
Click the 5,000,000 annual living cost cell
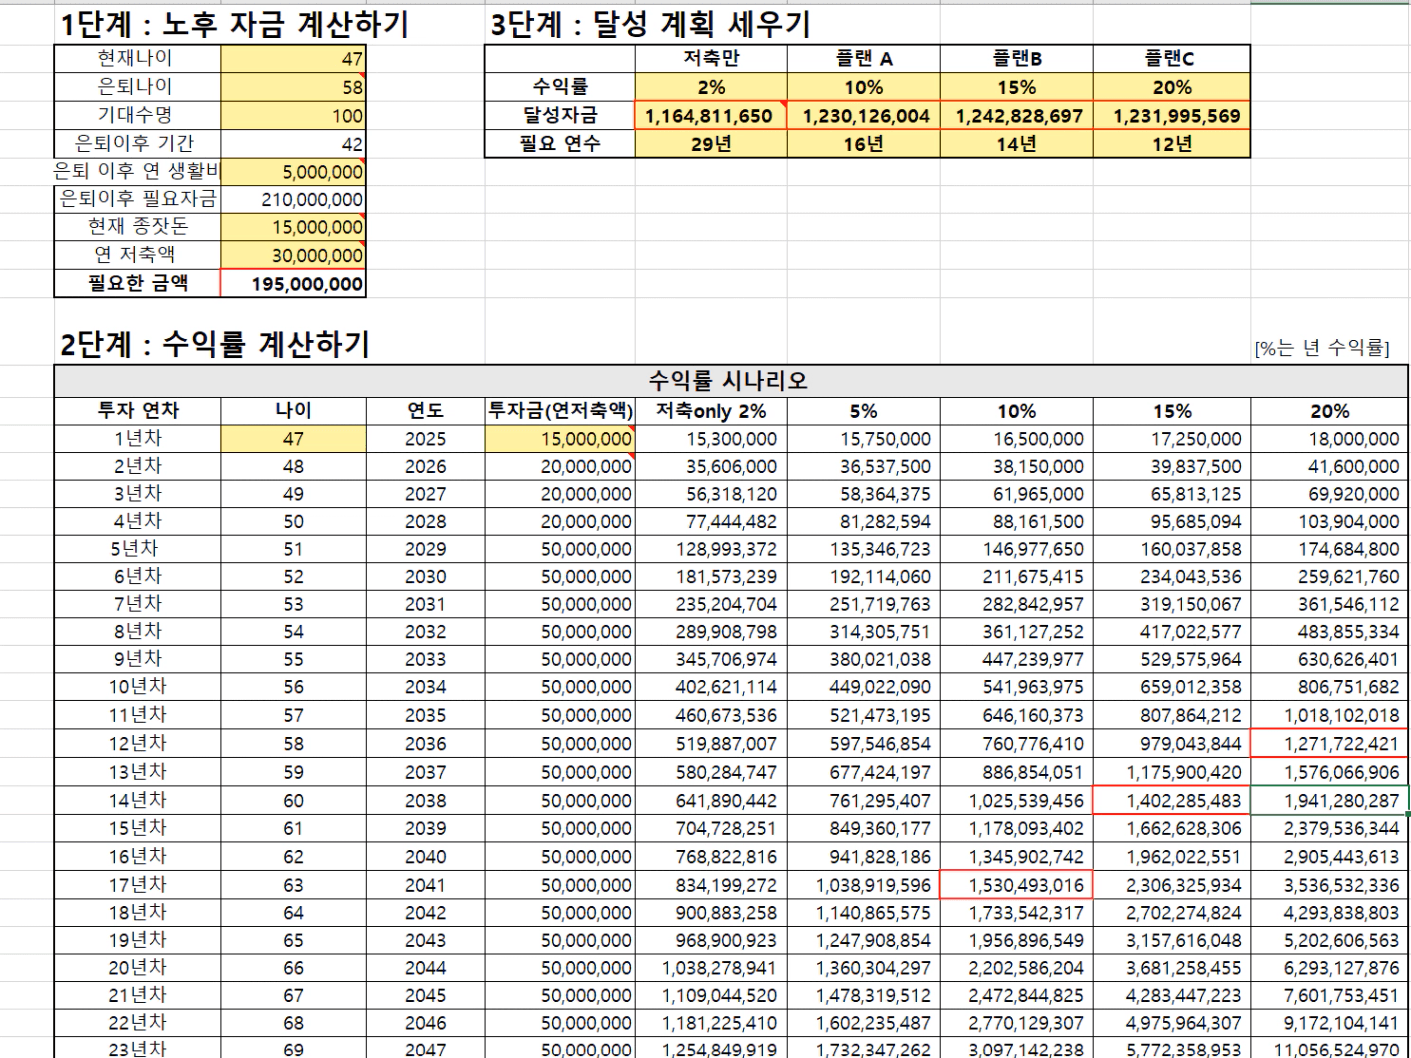(x=293, y=172)
